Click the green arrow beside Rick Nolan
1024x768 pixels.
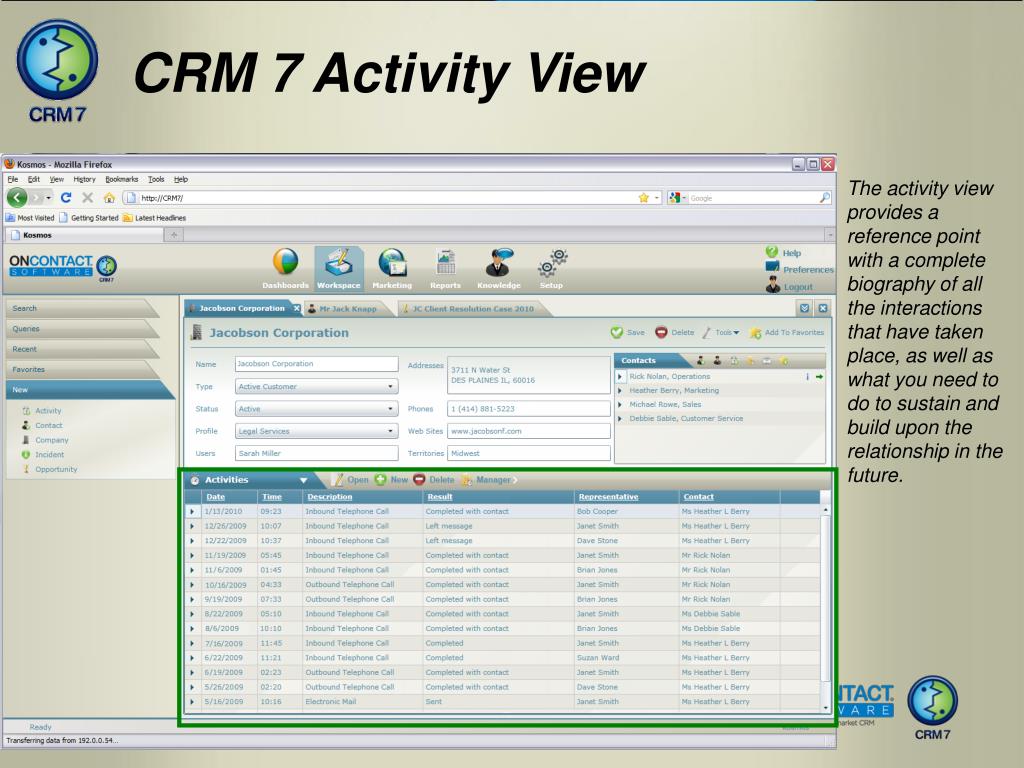(820, 377)
